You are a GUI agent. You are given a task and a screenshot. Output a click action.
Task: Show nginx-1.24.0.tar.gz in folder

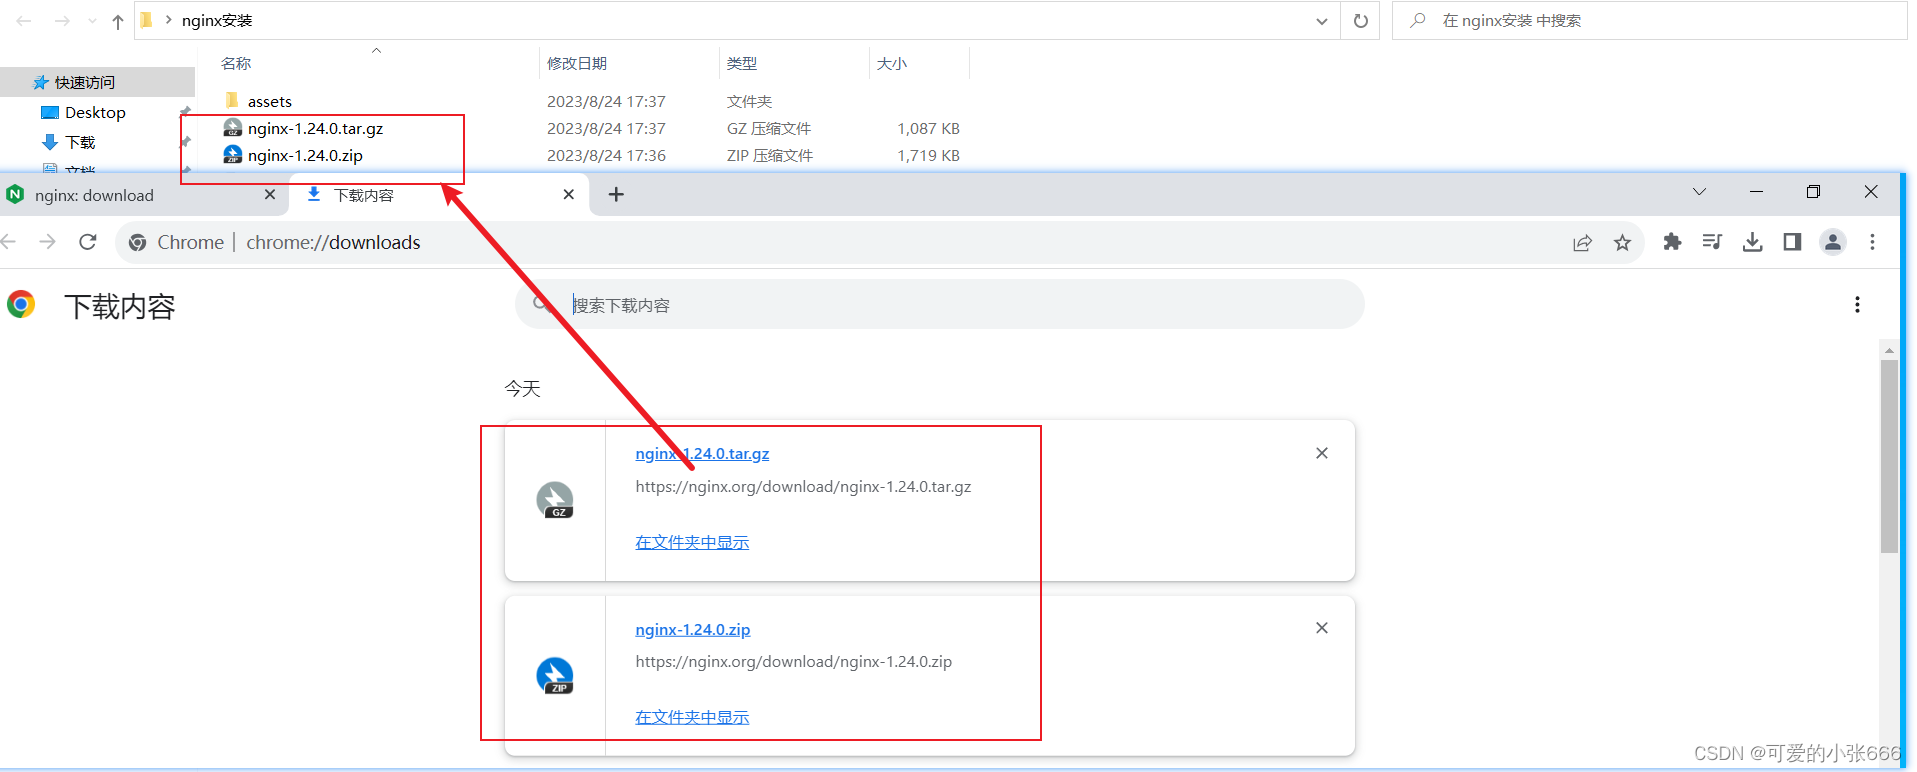click(x=692, y=542)
